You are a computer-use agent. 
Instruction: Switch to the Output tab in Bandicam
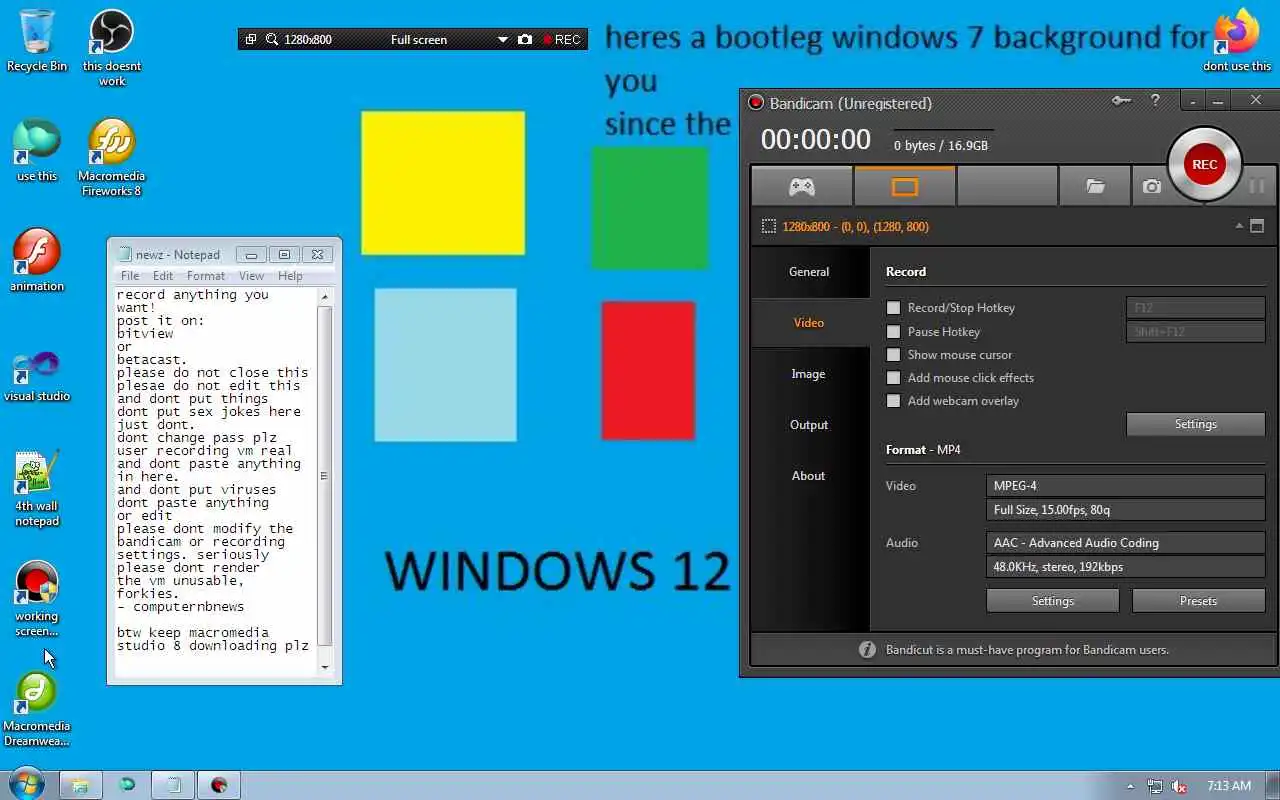(809, 425)
